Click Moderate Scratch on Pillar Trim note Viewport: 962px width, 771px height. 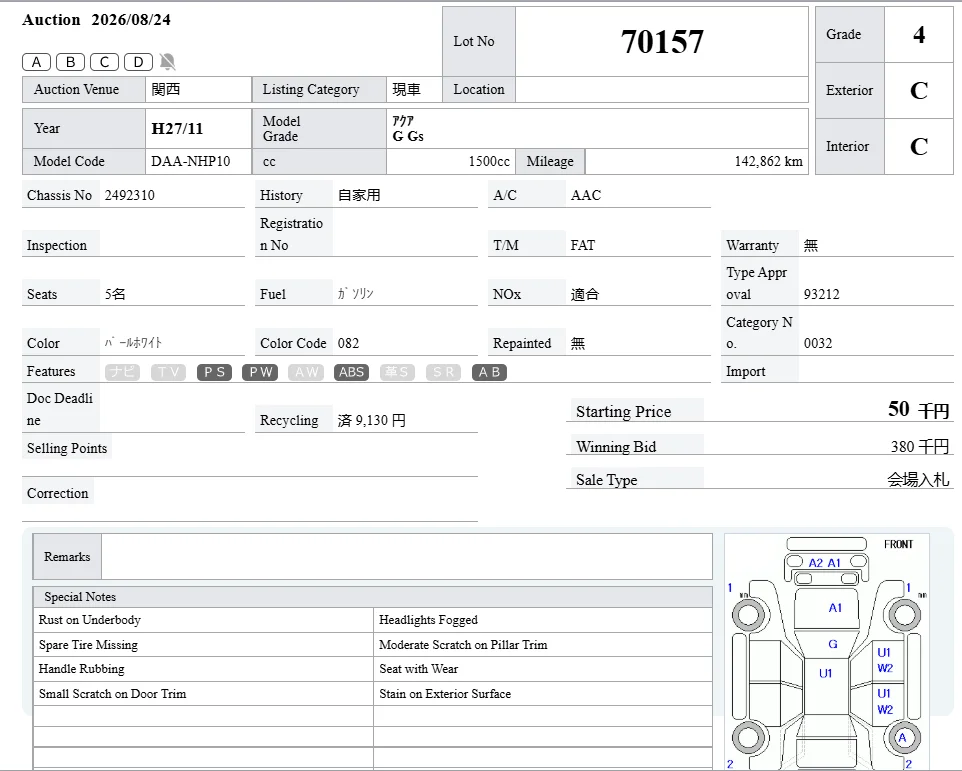(463, 645)
